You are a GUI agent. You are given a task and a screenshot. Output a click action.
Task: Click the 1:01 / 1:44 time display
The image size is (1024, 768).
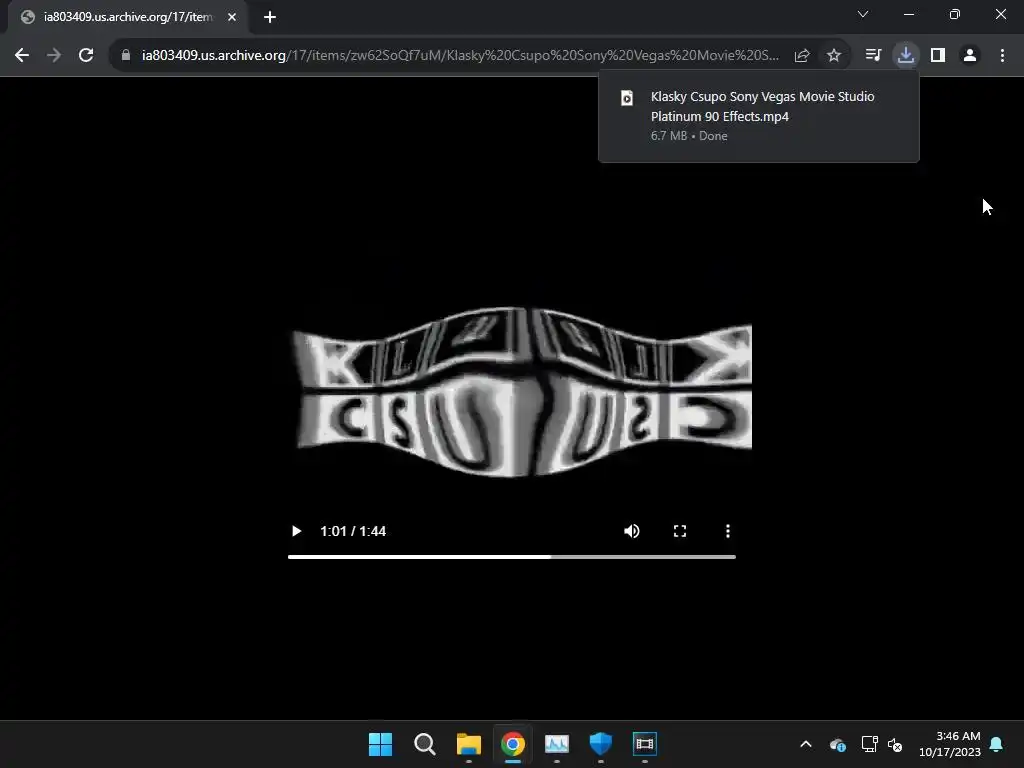pos(353,531)
